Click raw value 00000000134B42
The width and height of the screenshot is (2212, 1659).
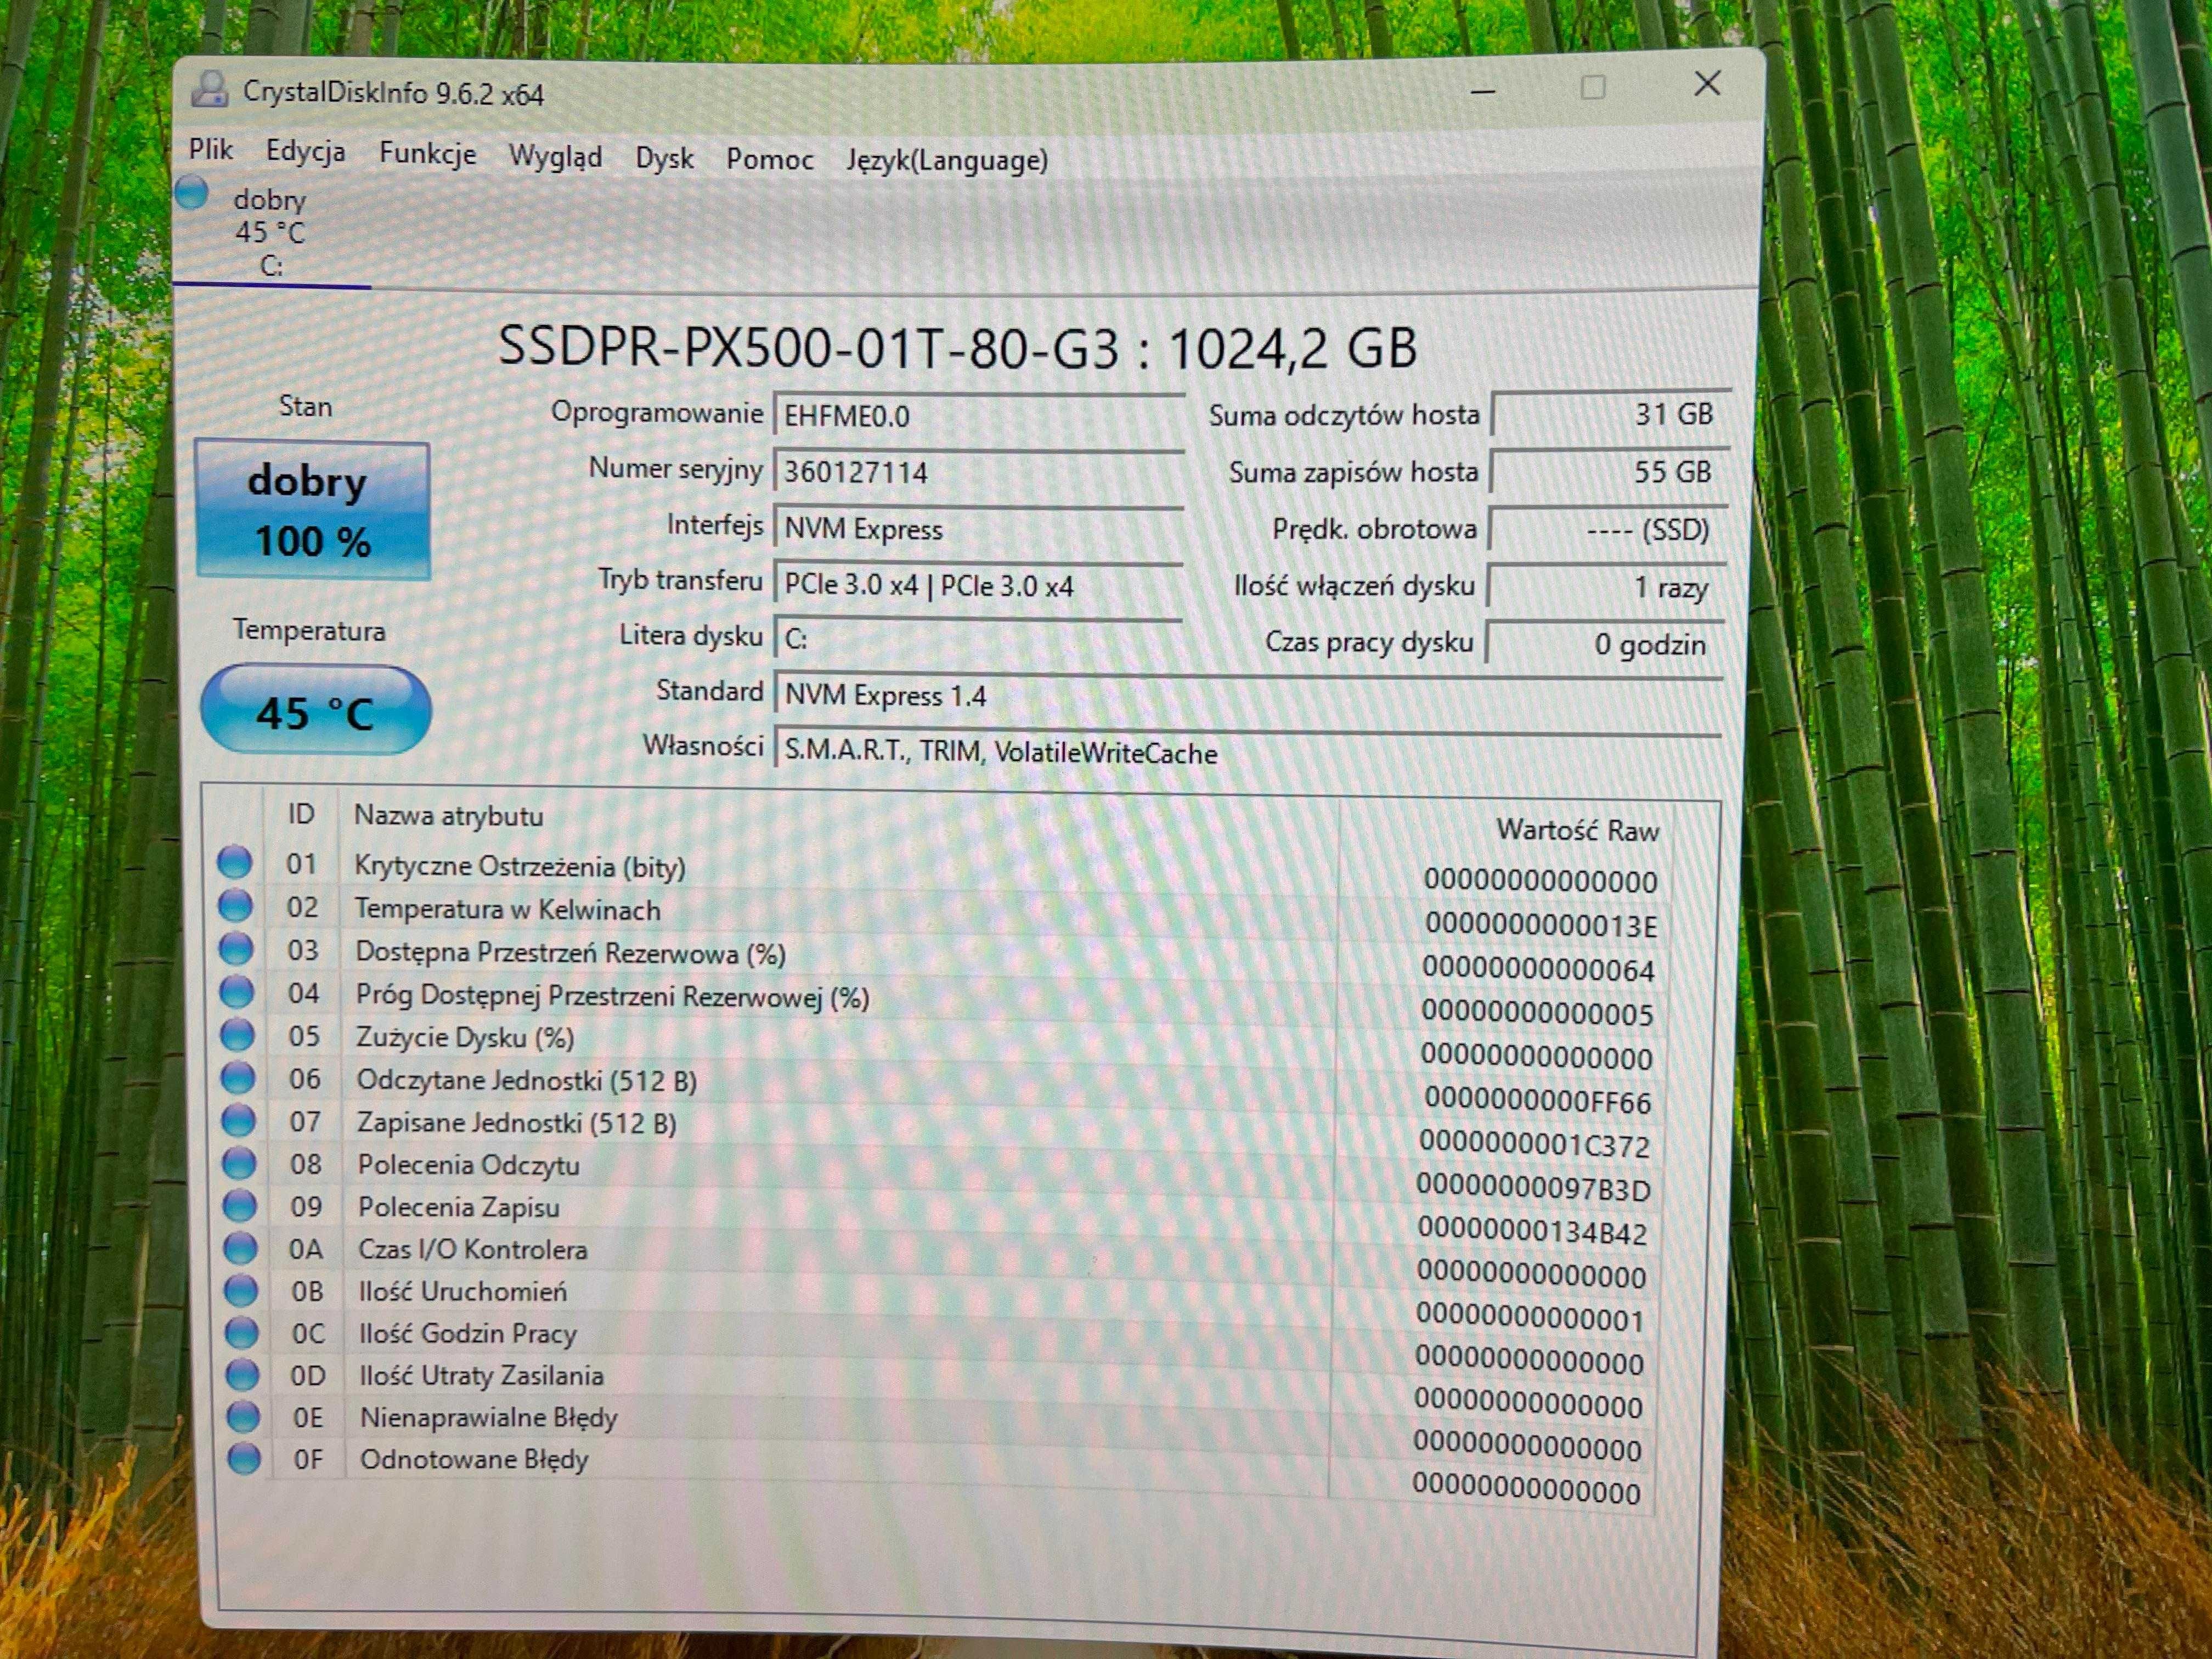click(x=1533, y=1232)
